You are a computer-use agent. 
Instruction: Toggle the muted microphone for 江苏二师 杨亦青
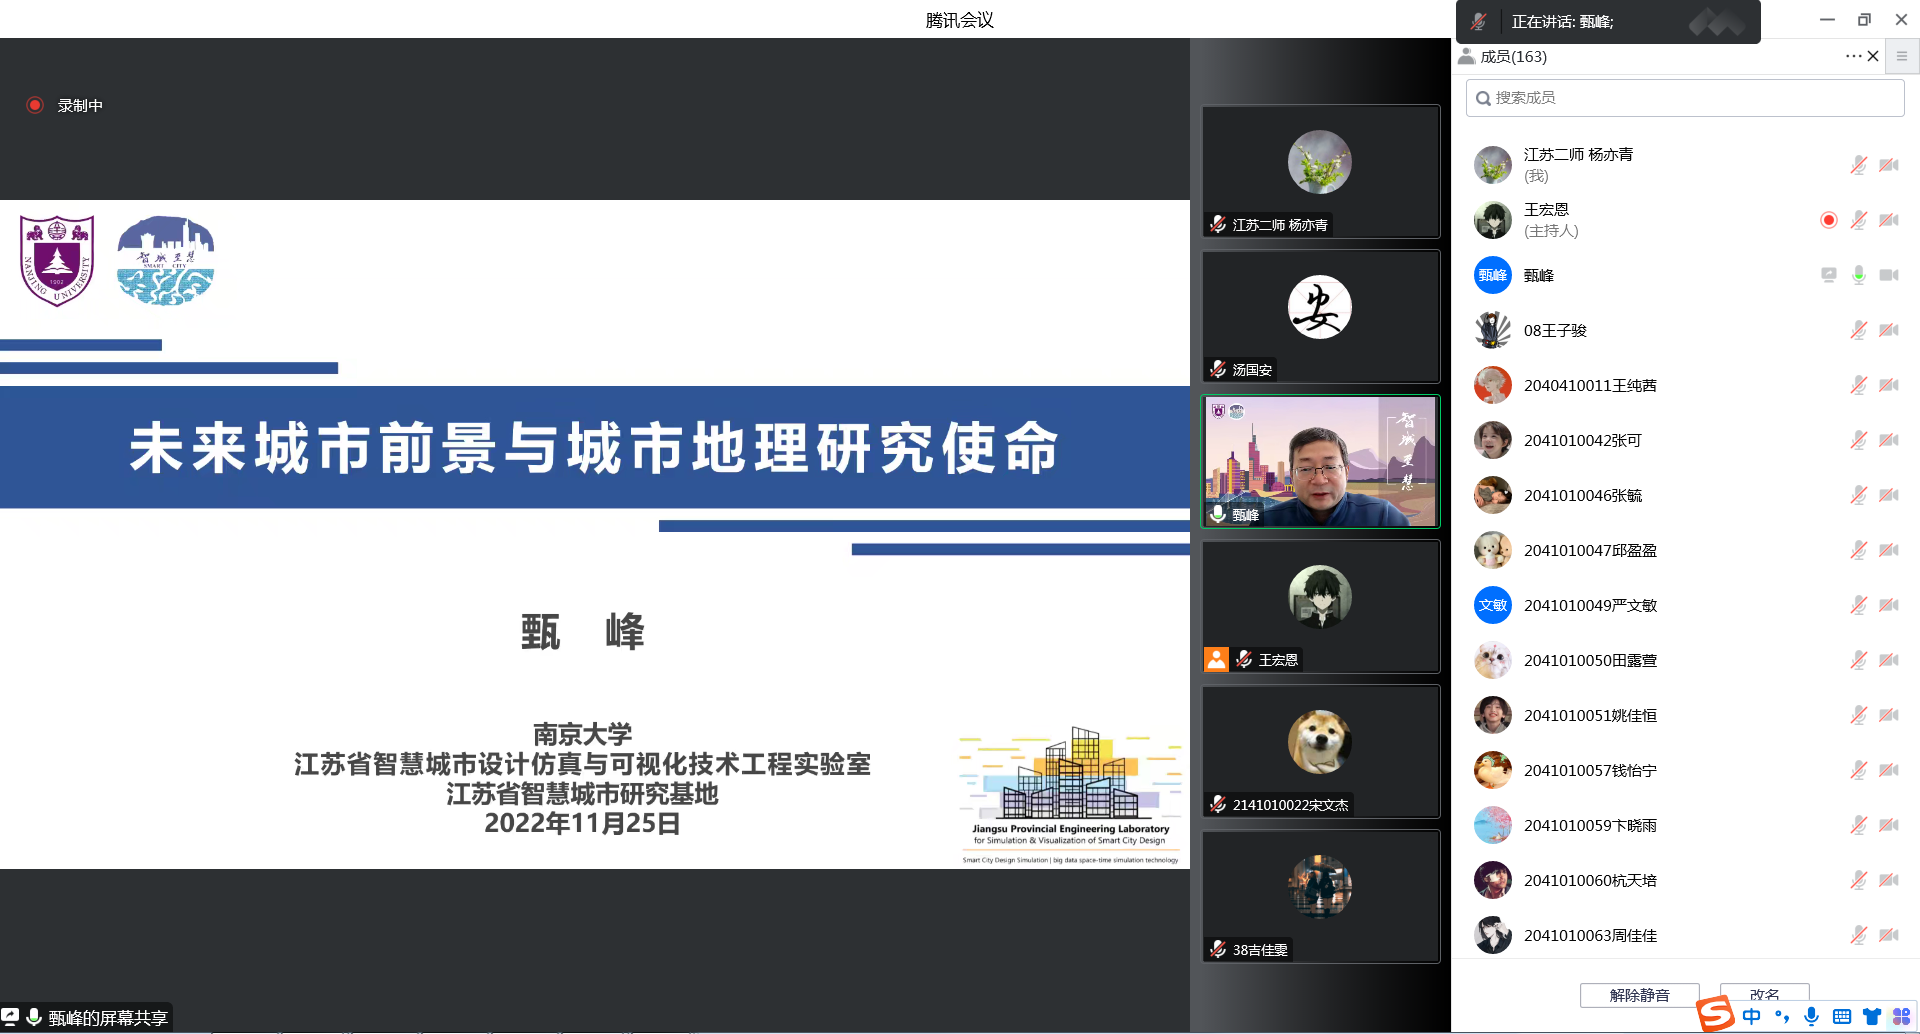click(1858, 165)
